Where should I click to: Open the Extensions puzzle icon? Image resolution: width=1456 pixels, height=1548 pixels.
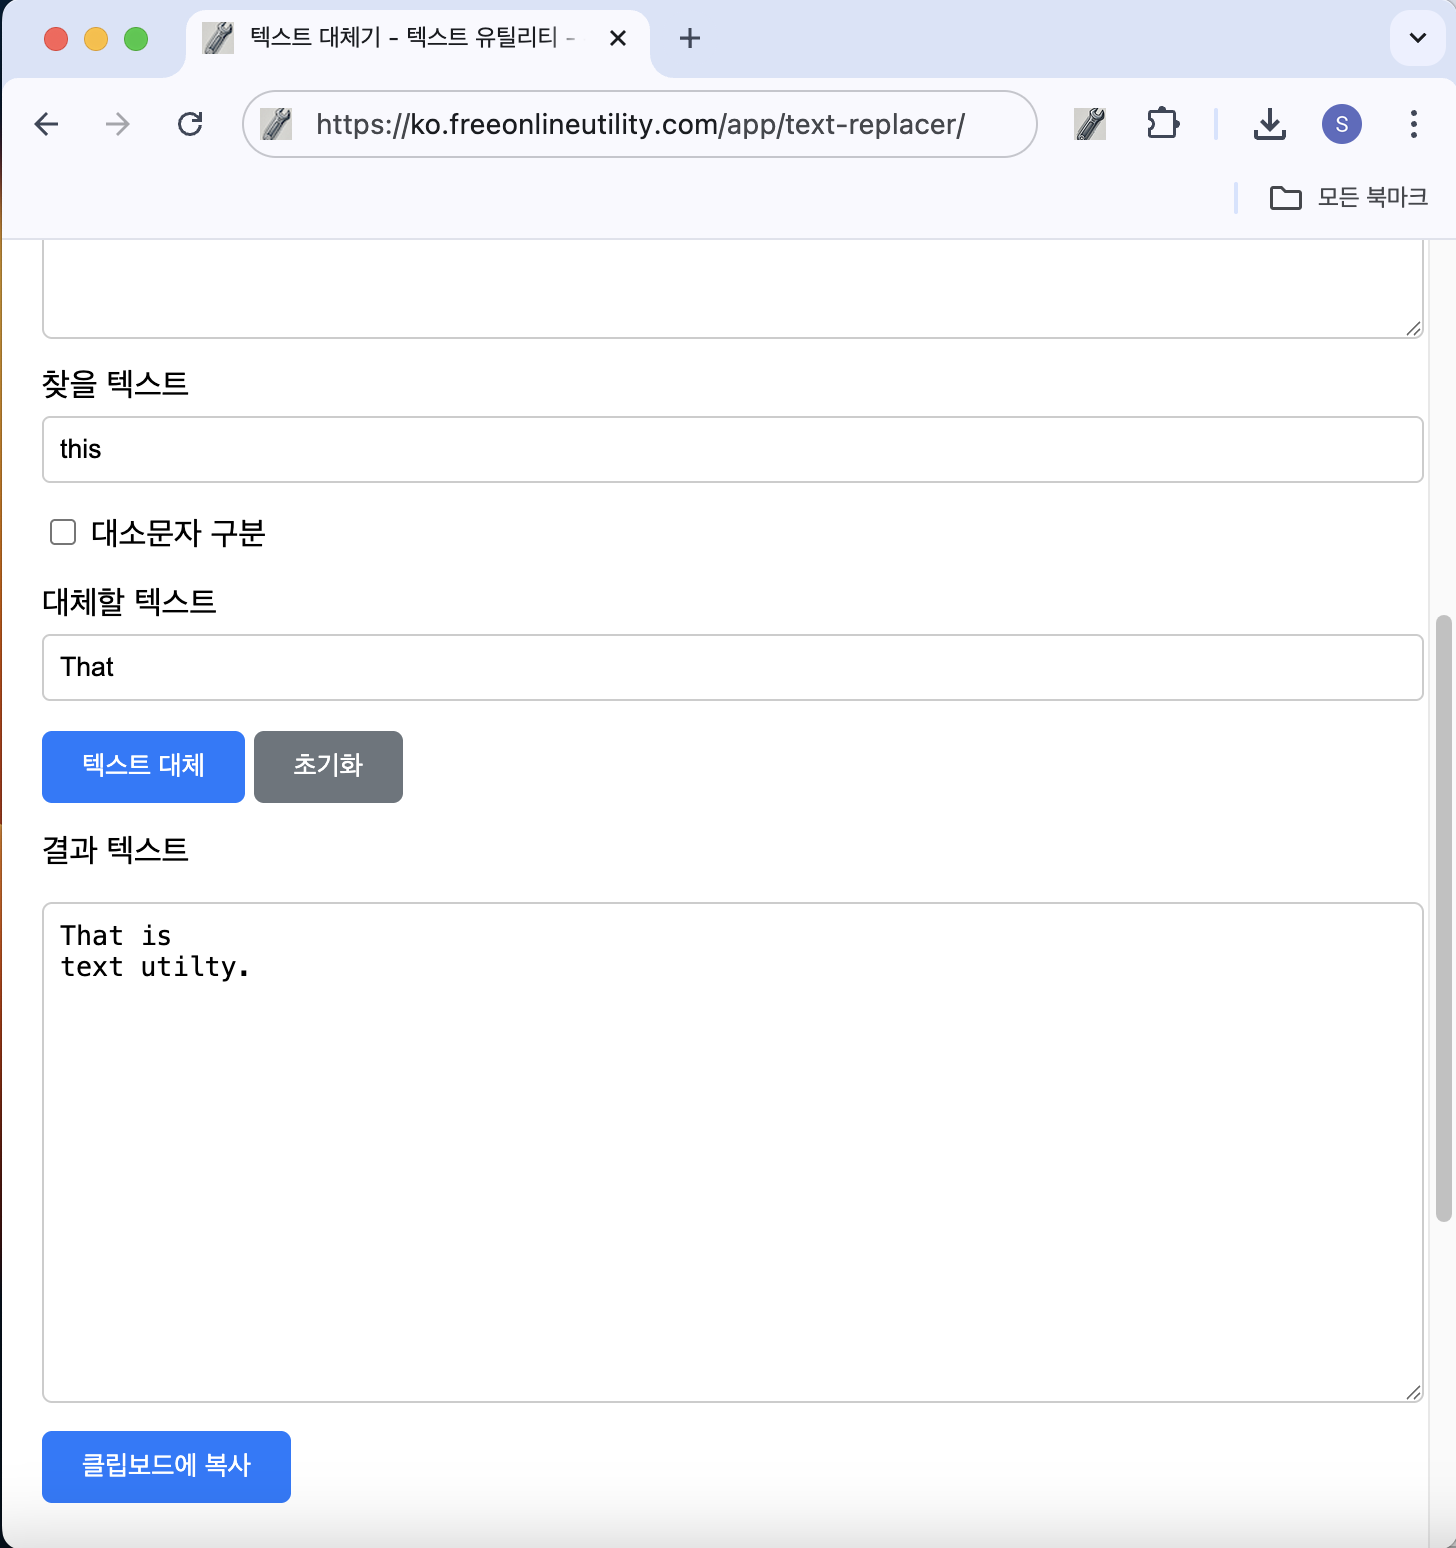[x=1163, y=124]
